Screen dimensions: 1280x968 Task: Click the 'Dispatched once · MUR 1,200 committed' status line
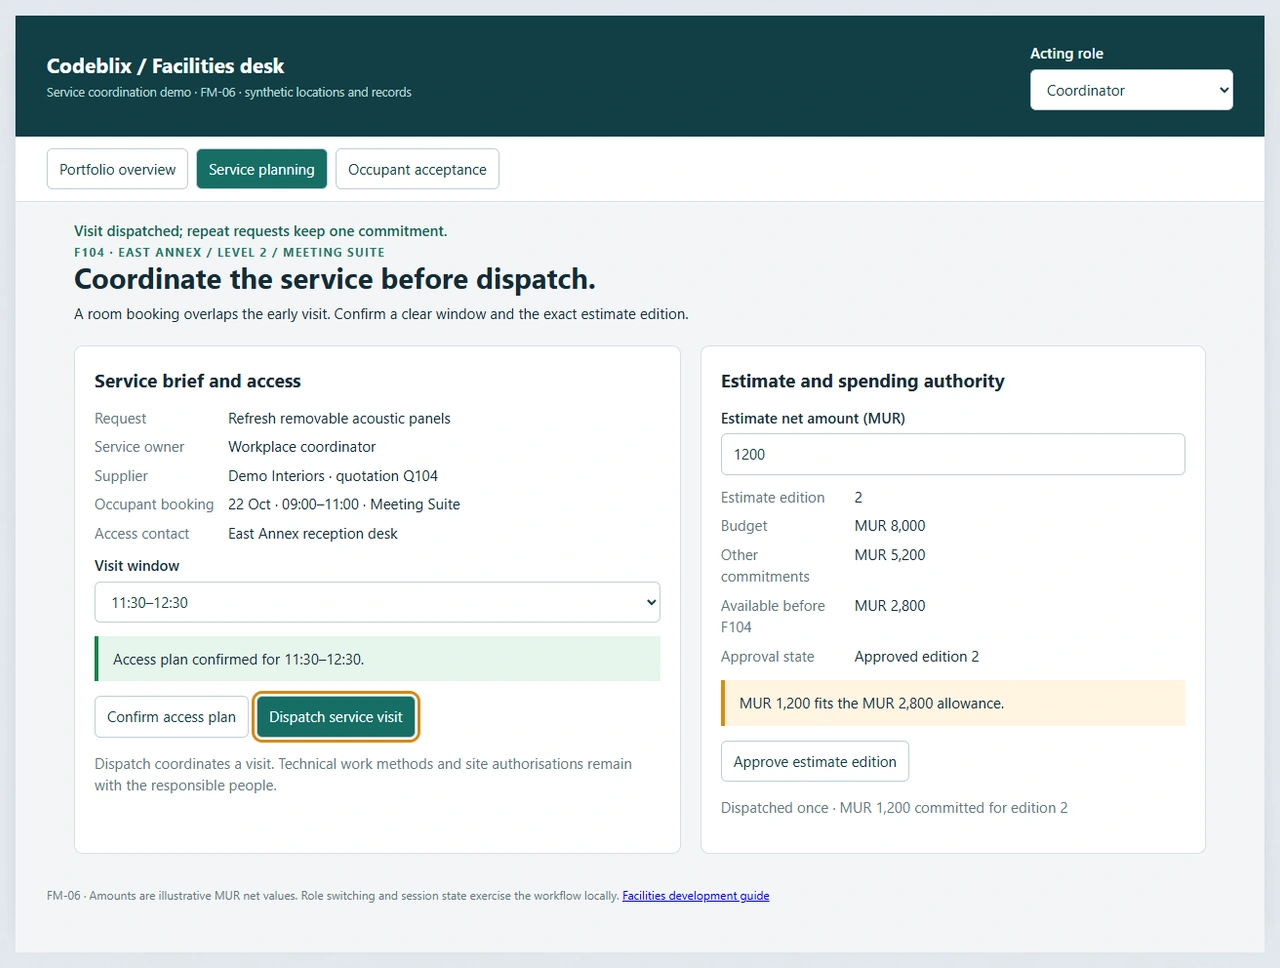pyautogui.click(x=894, y=808)
